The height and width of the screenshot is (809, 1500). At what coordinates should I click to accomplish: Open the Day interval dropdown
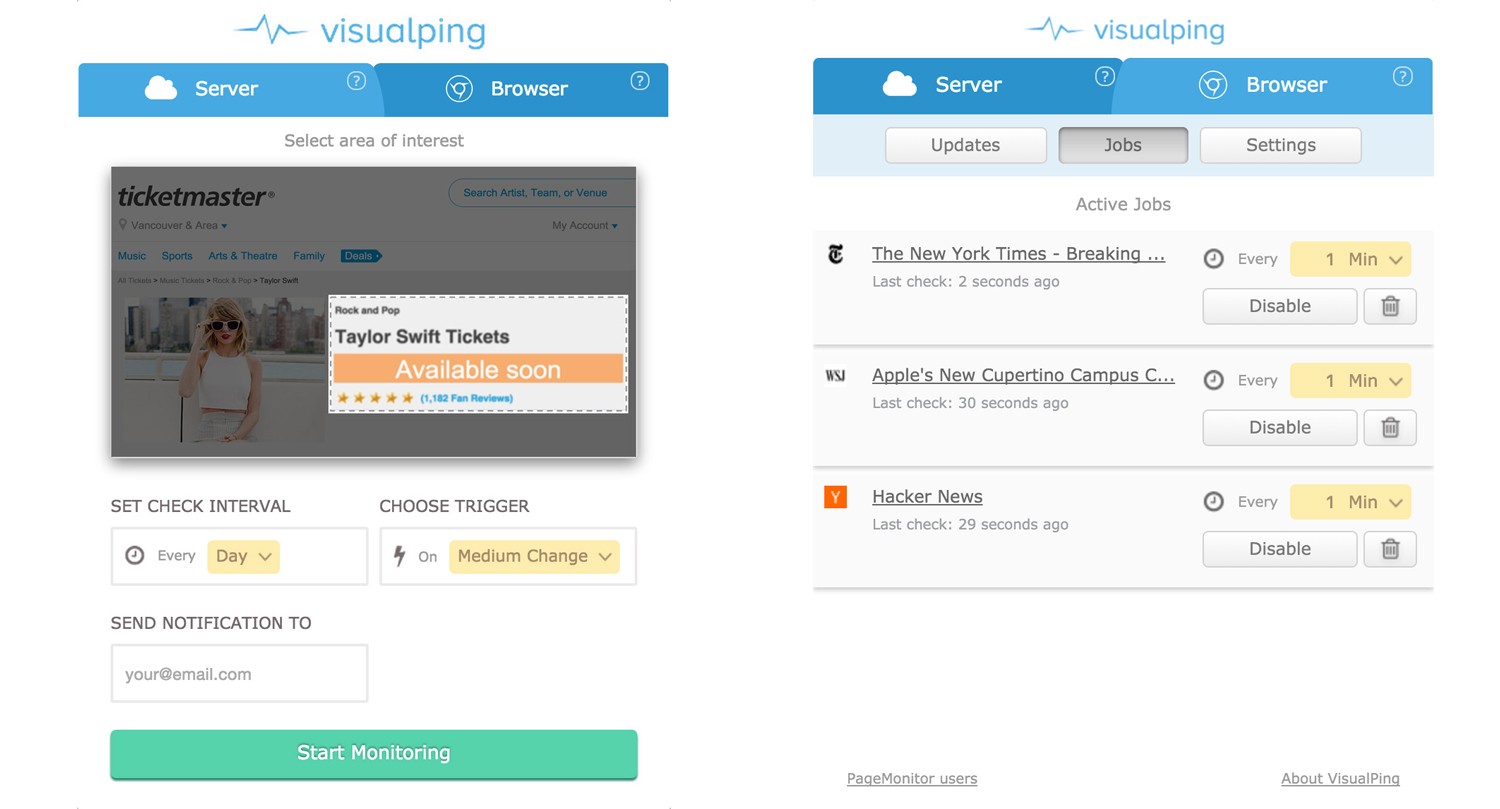point(244,556)
